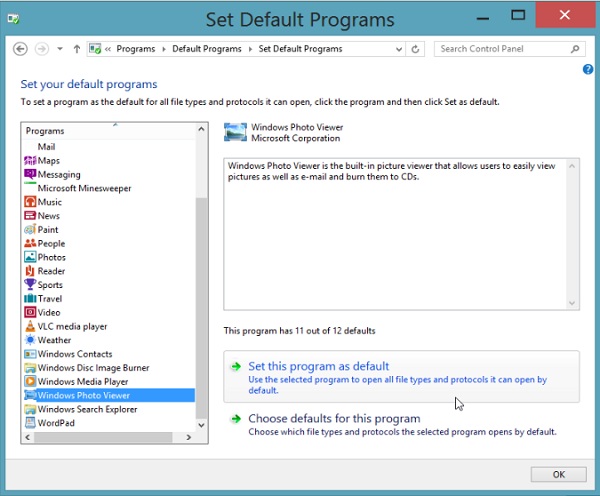
Task: Select the Windows Contacts icon
Action: click(30, 354)
